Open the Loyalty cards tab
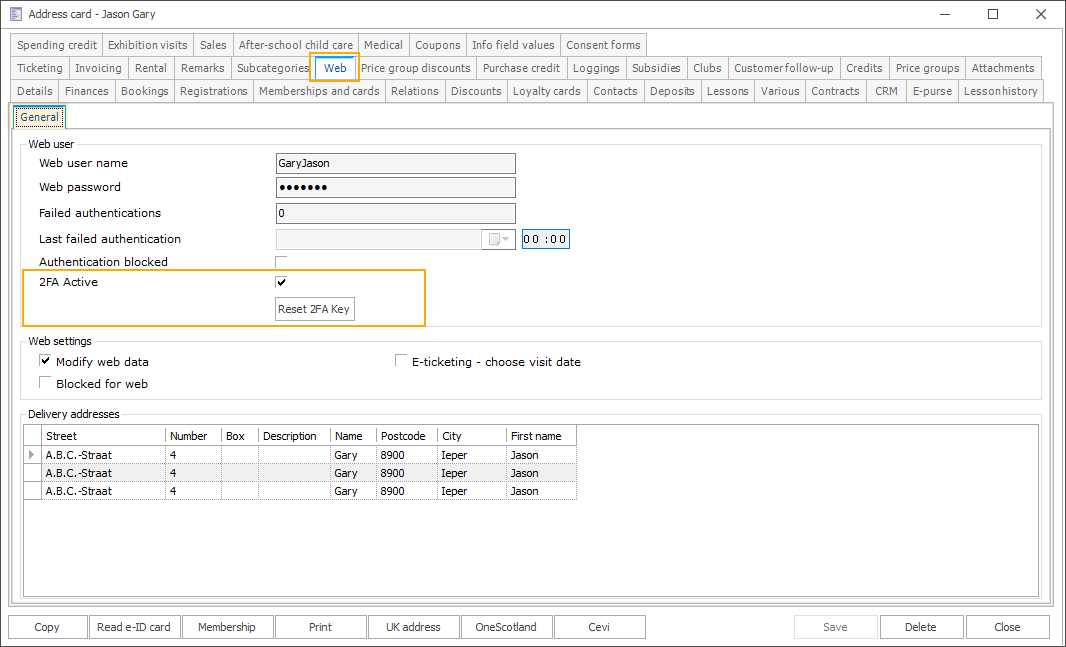Screen dimensions: 1066x647 click(546, 91)
